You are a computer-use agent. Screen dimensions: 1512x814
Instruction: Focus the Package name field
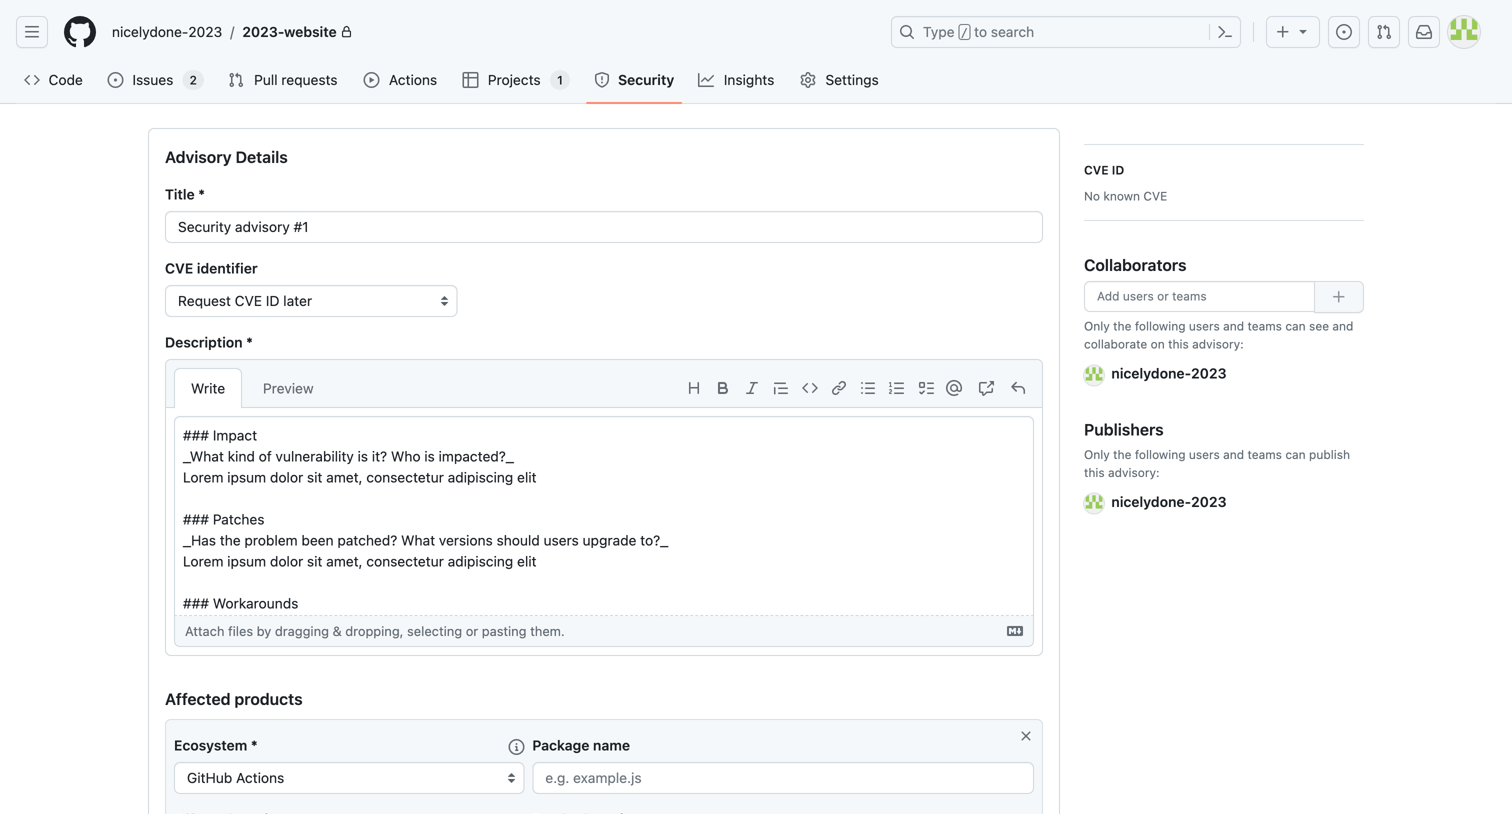783,778
